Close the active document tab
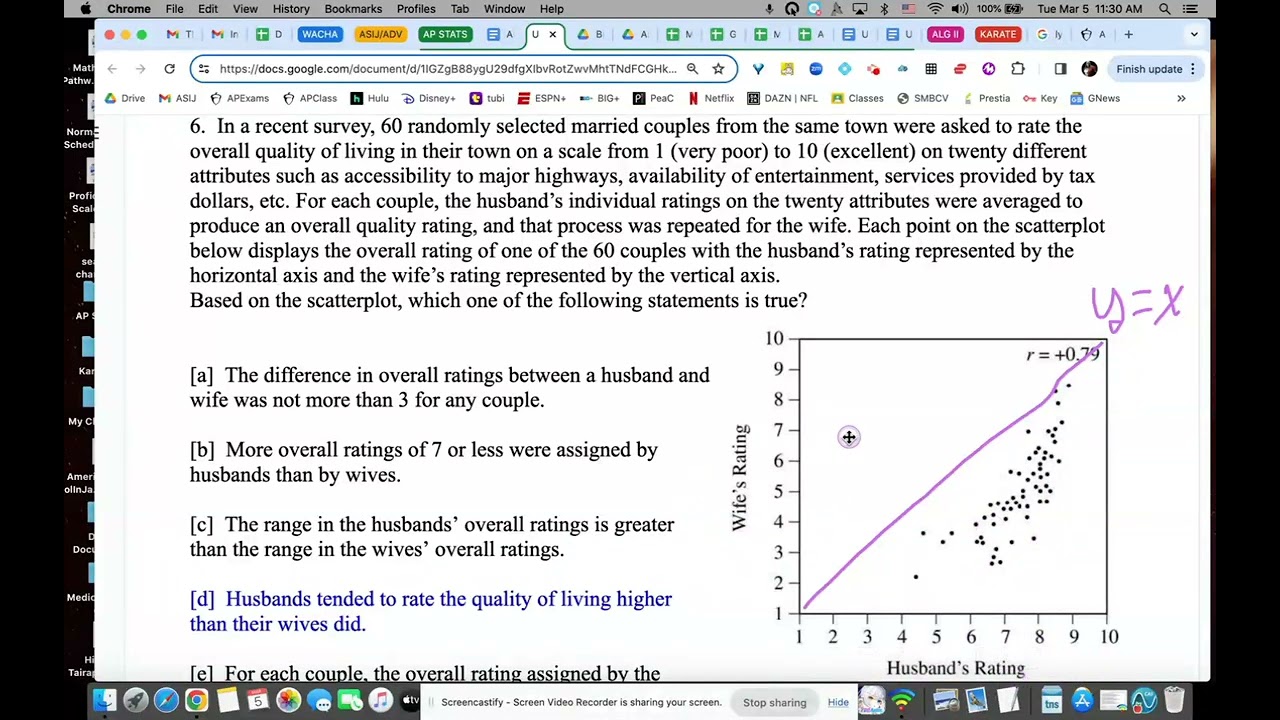 552,34
